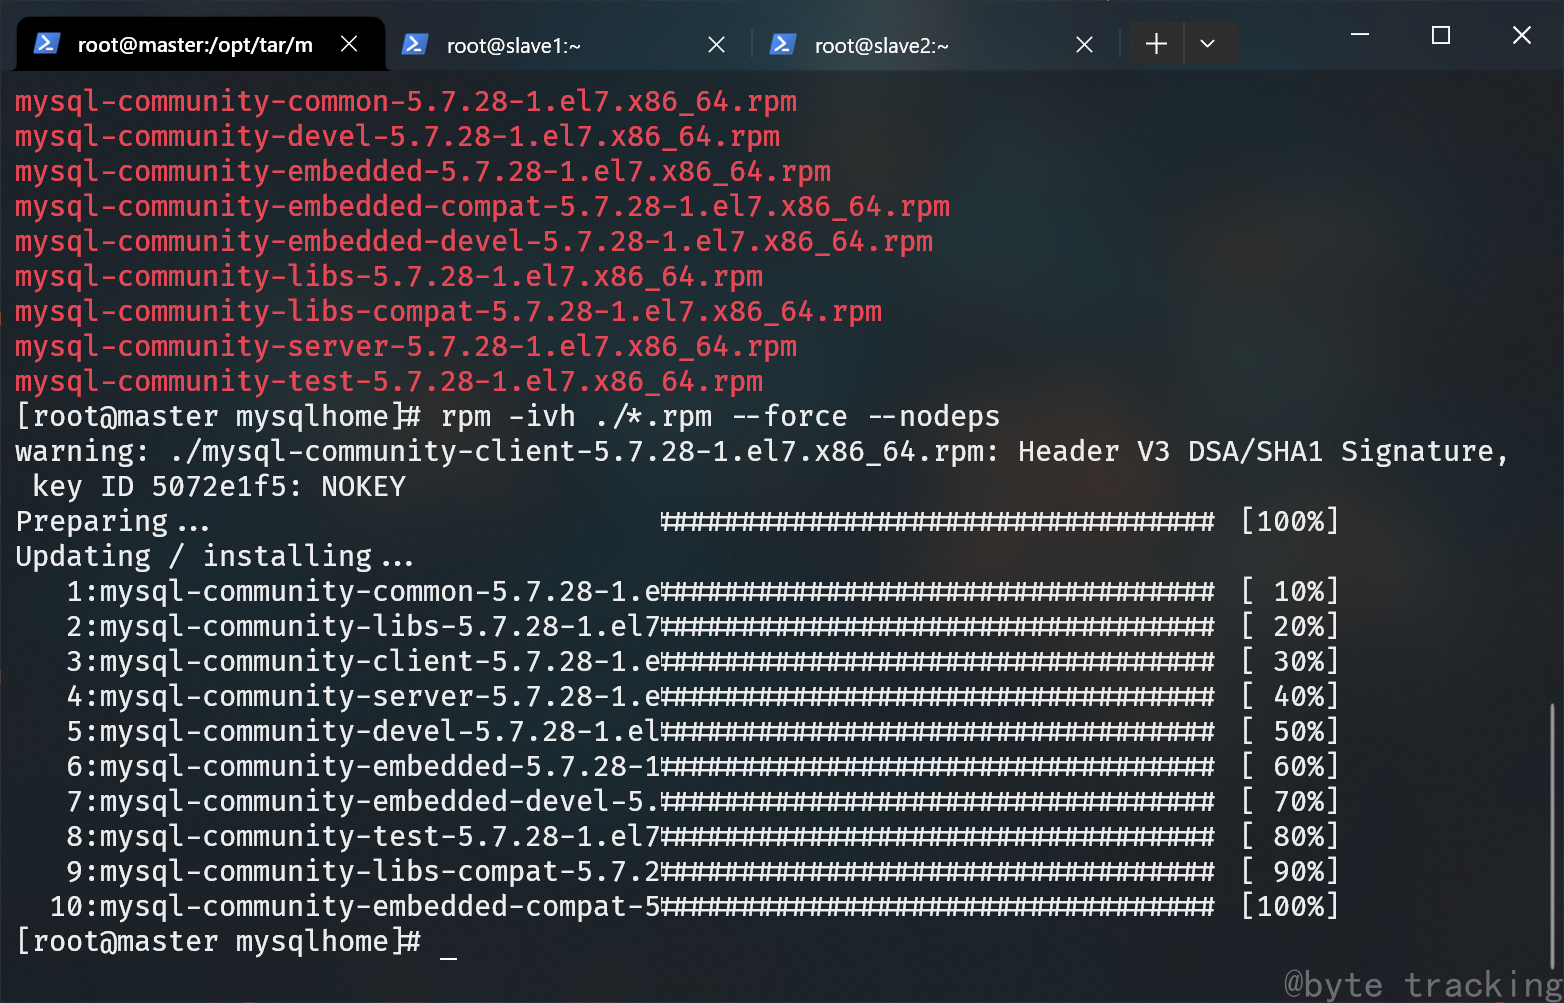This screenshot has height=1003, width=1564.
Task: Click mysql-community-libs-compat-5.7.28-1.el7.x86_64.rpm in red listing
Action: coord(449,312)
